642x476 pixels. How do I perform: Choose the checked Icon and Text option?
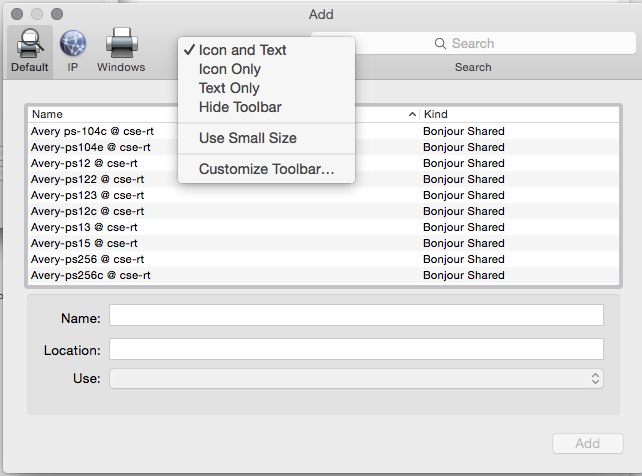(x=242, y=50)
